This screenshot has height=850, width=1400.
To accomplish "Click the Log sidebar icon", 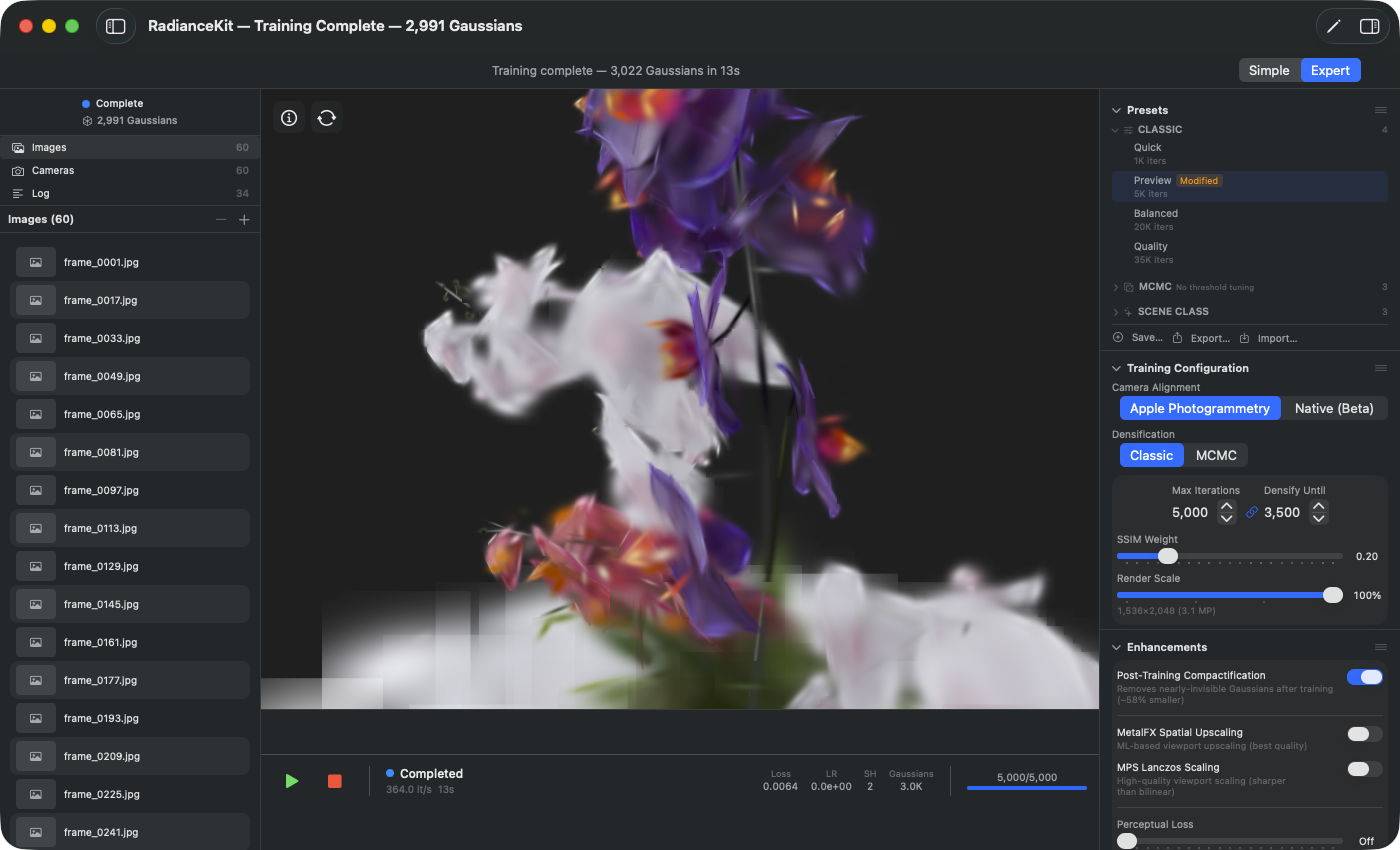I will pos(18,194).
